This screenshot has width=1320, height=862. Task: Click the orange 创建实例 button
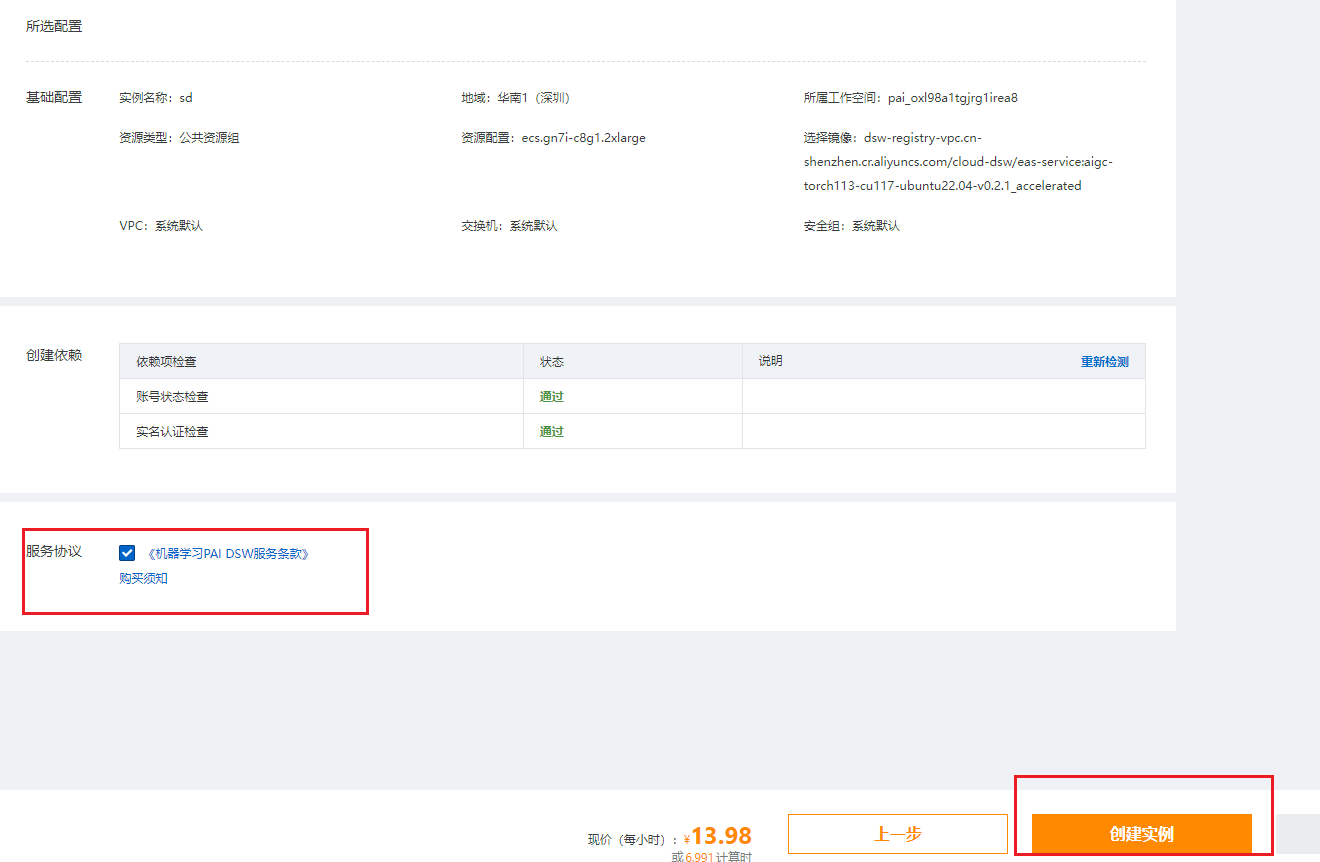click(x=1141, y=834)
